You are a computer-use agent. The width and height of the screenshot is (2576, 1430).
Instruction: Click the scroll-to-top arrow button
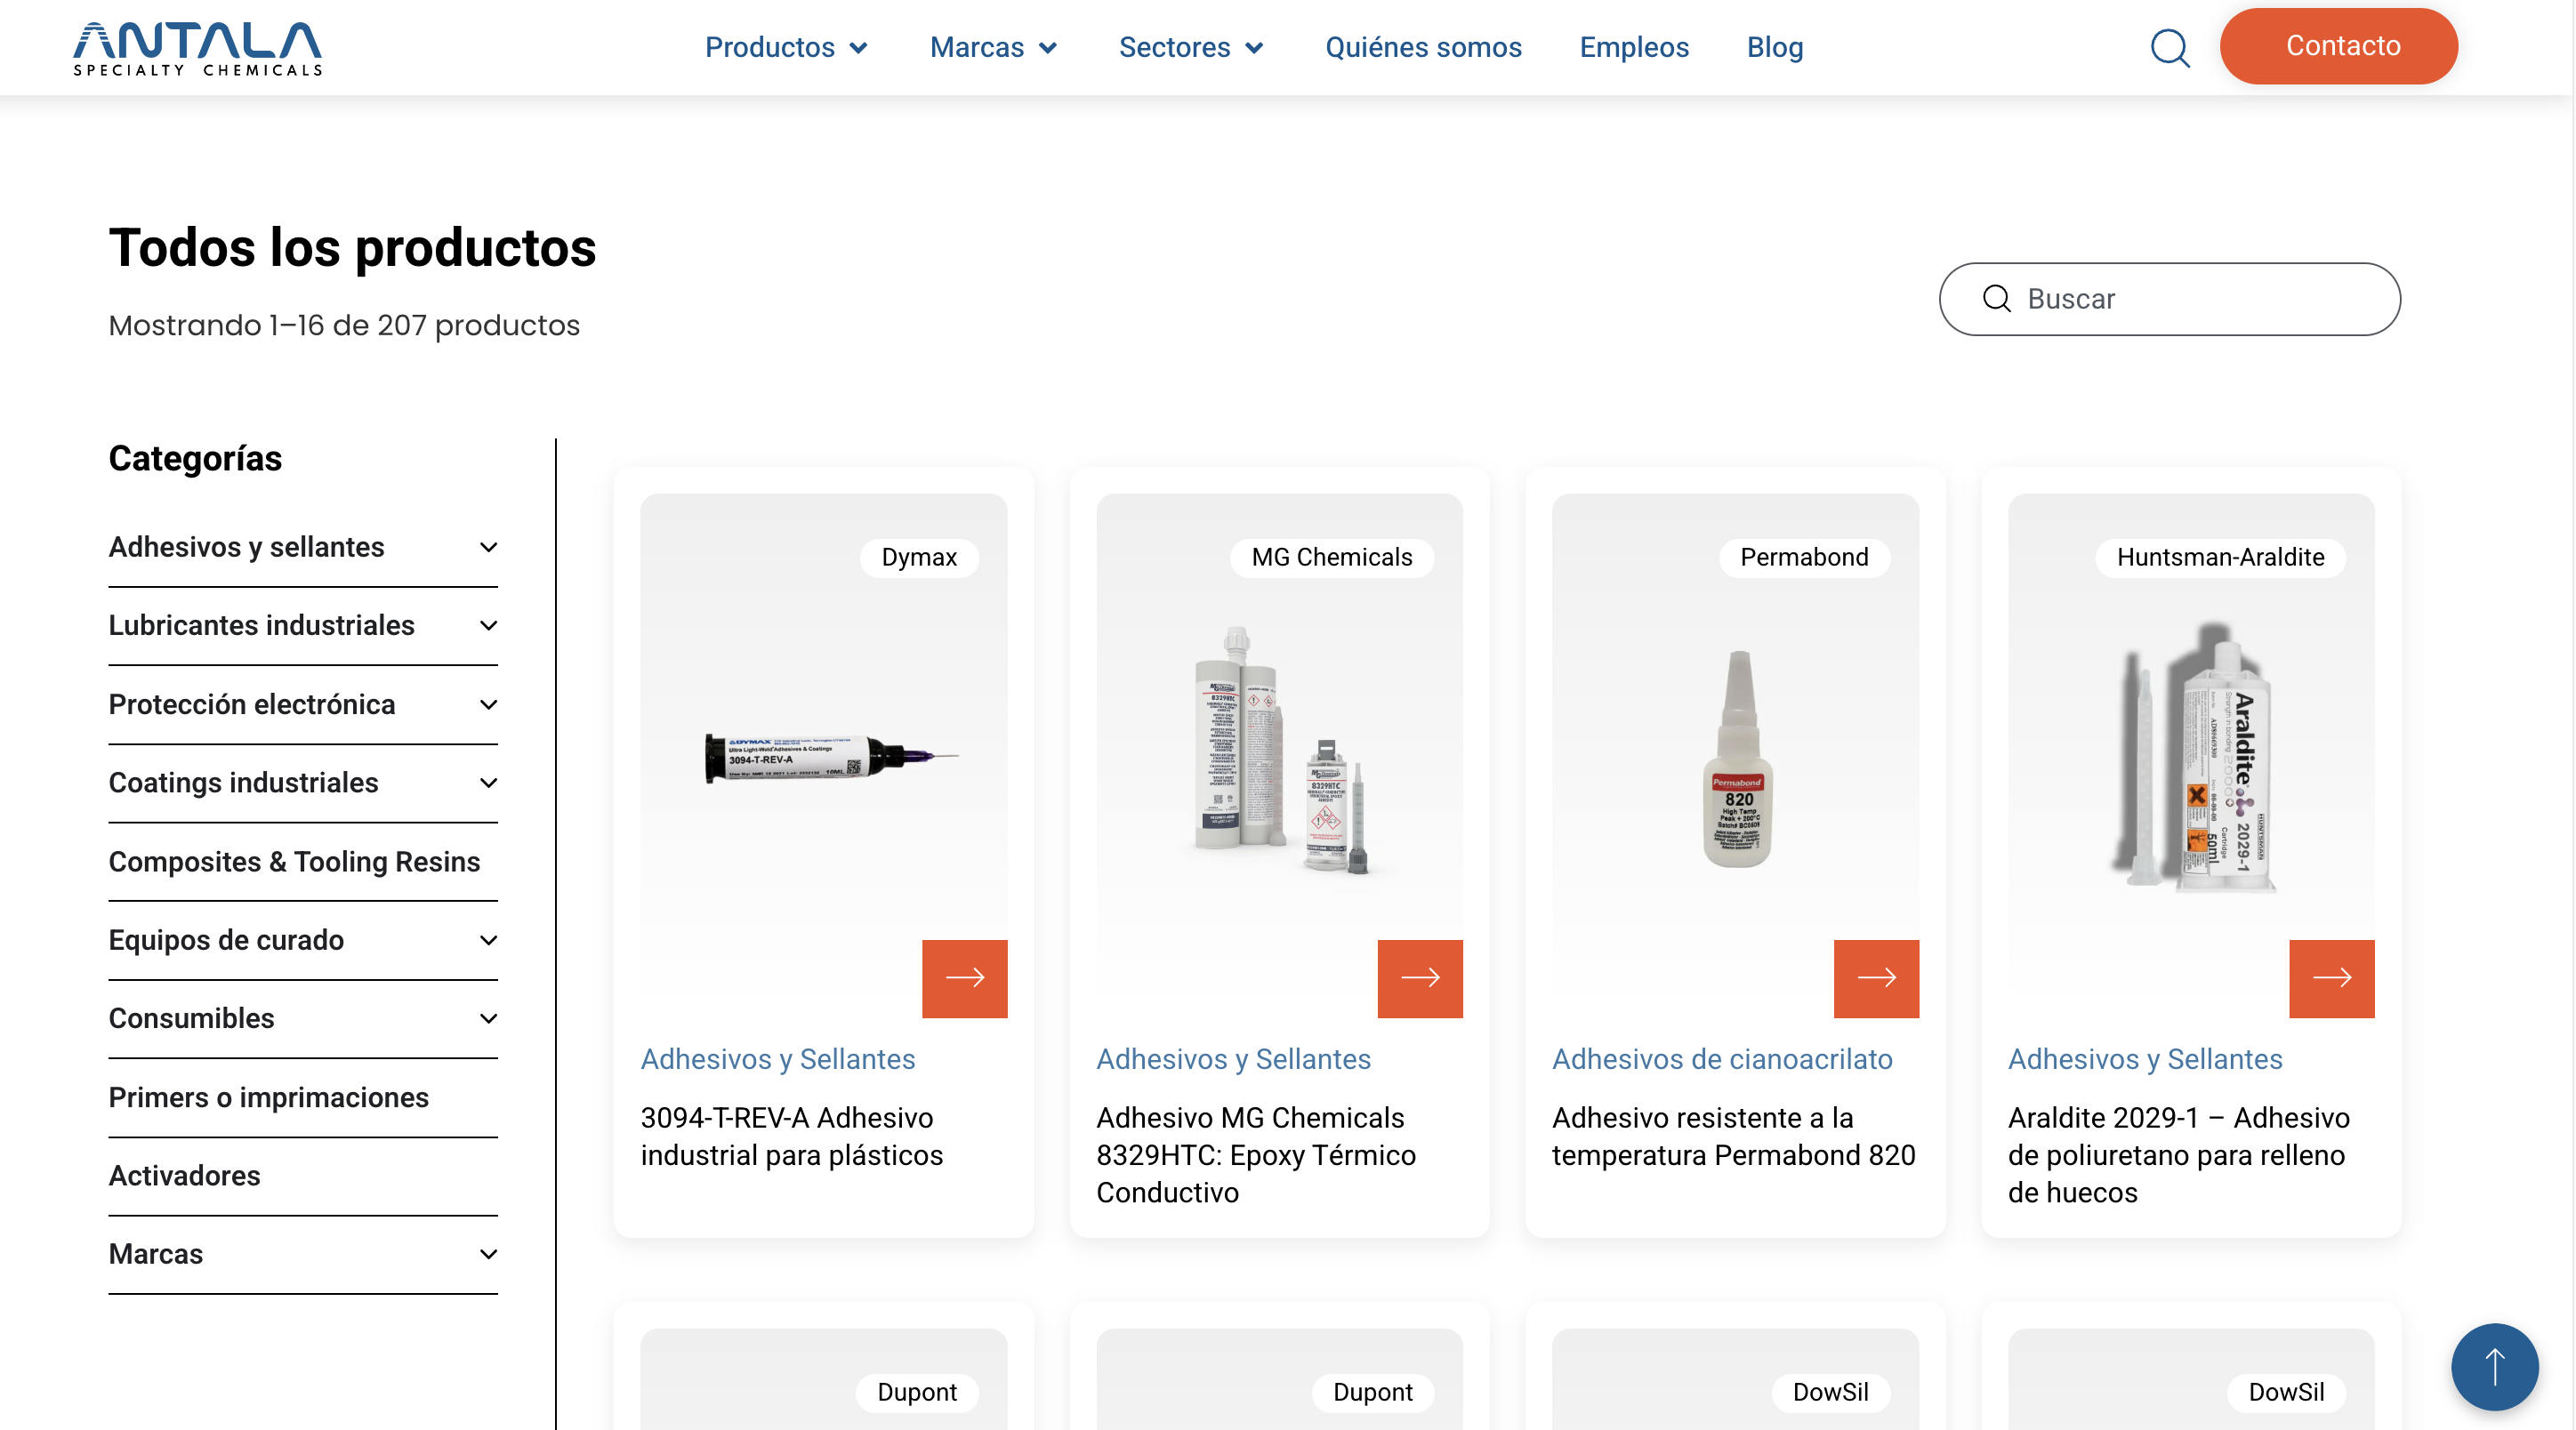tap(2494, 1366)
